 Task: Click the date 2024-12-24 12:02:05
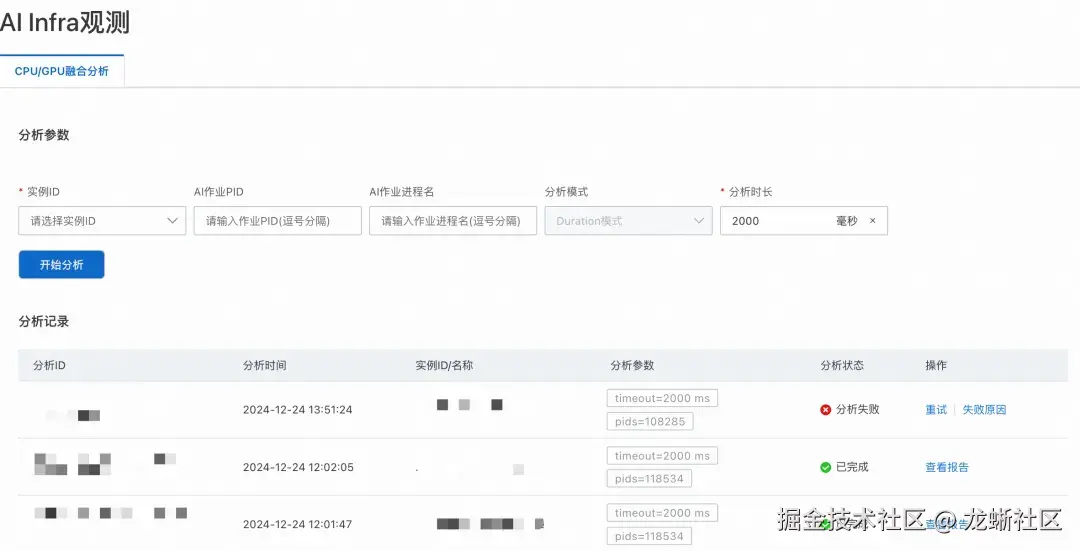coord(298,467)
